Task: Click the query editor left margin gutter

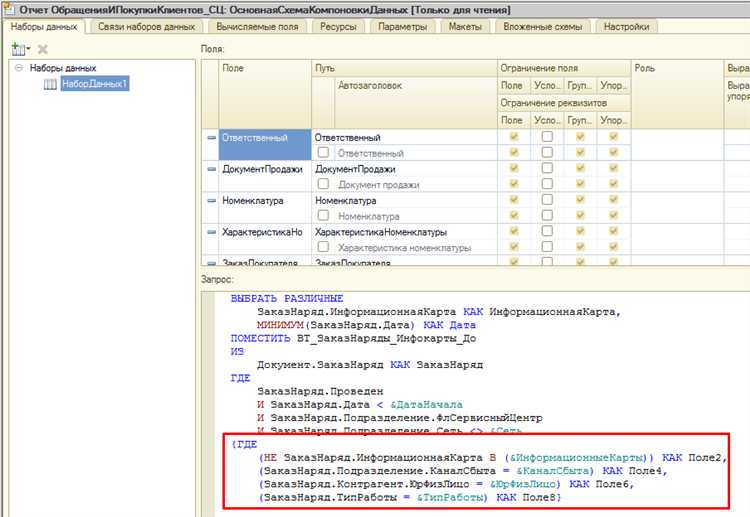Action: click(208, 404)
